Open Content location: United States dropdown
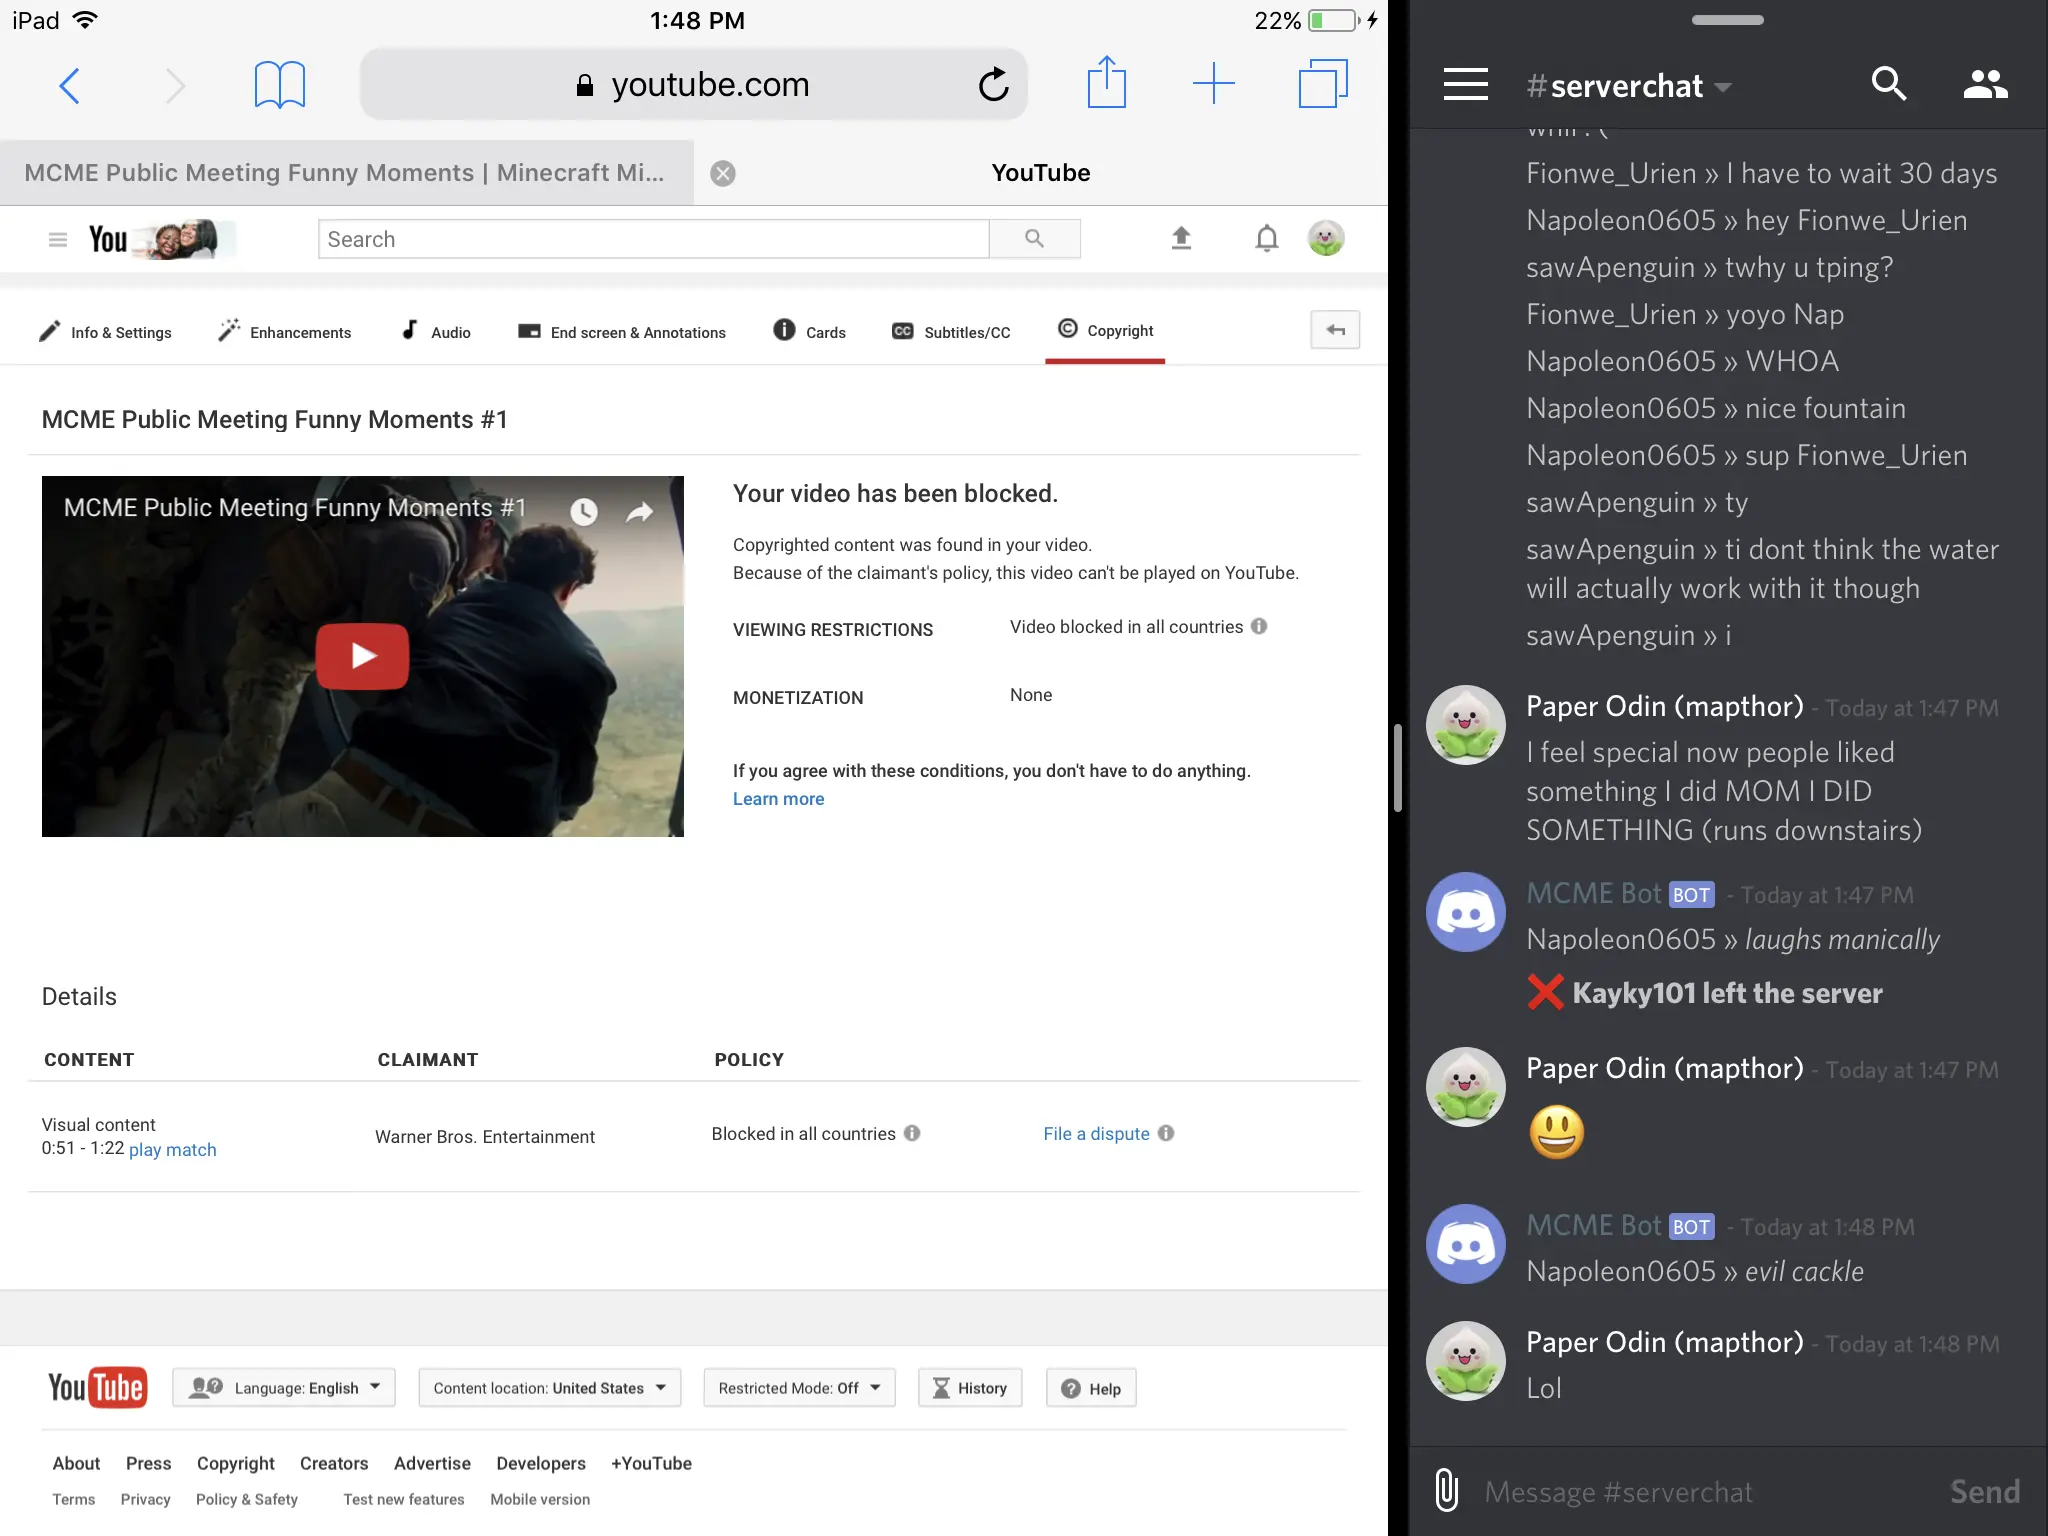Viewport: 2048px width, 1536px height. click(550, 1388)
